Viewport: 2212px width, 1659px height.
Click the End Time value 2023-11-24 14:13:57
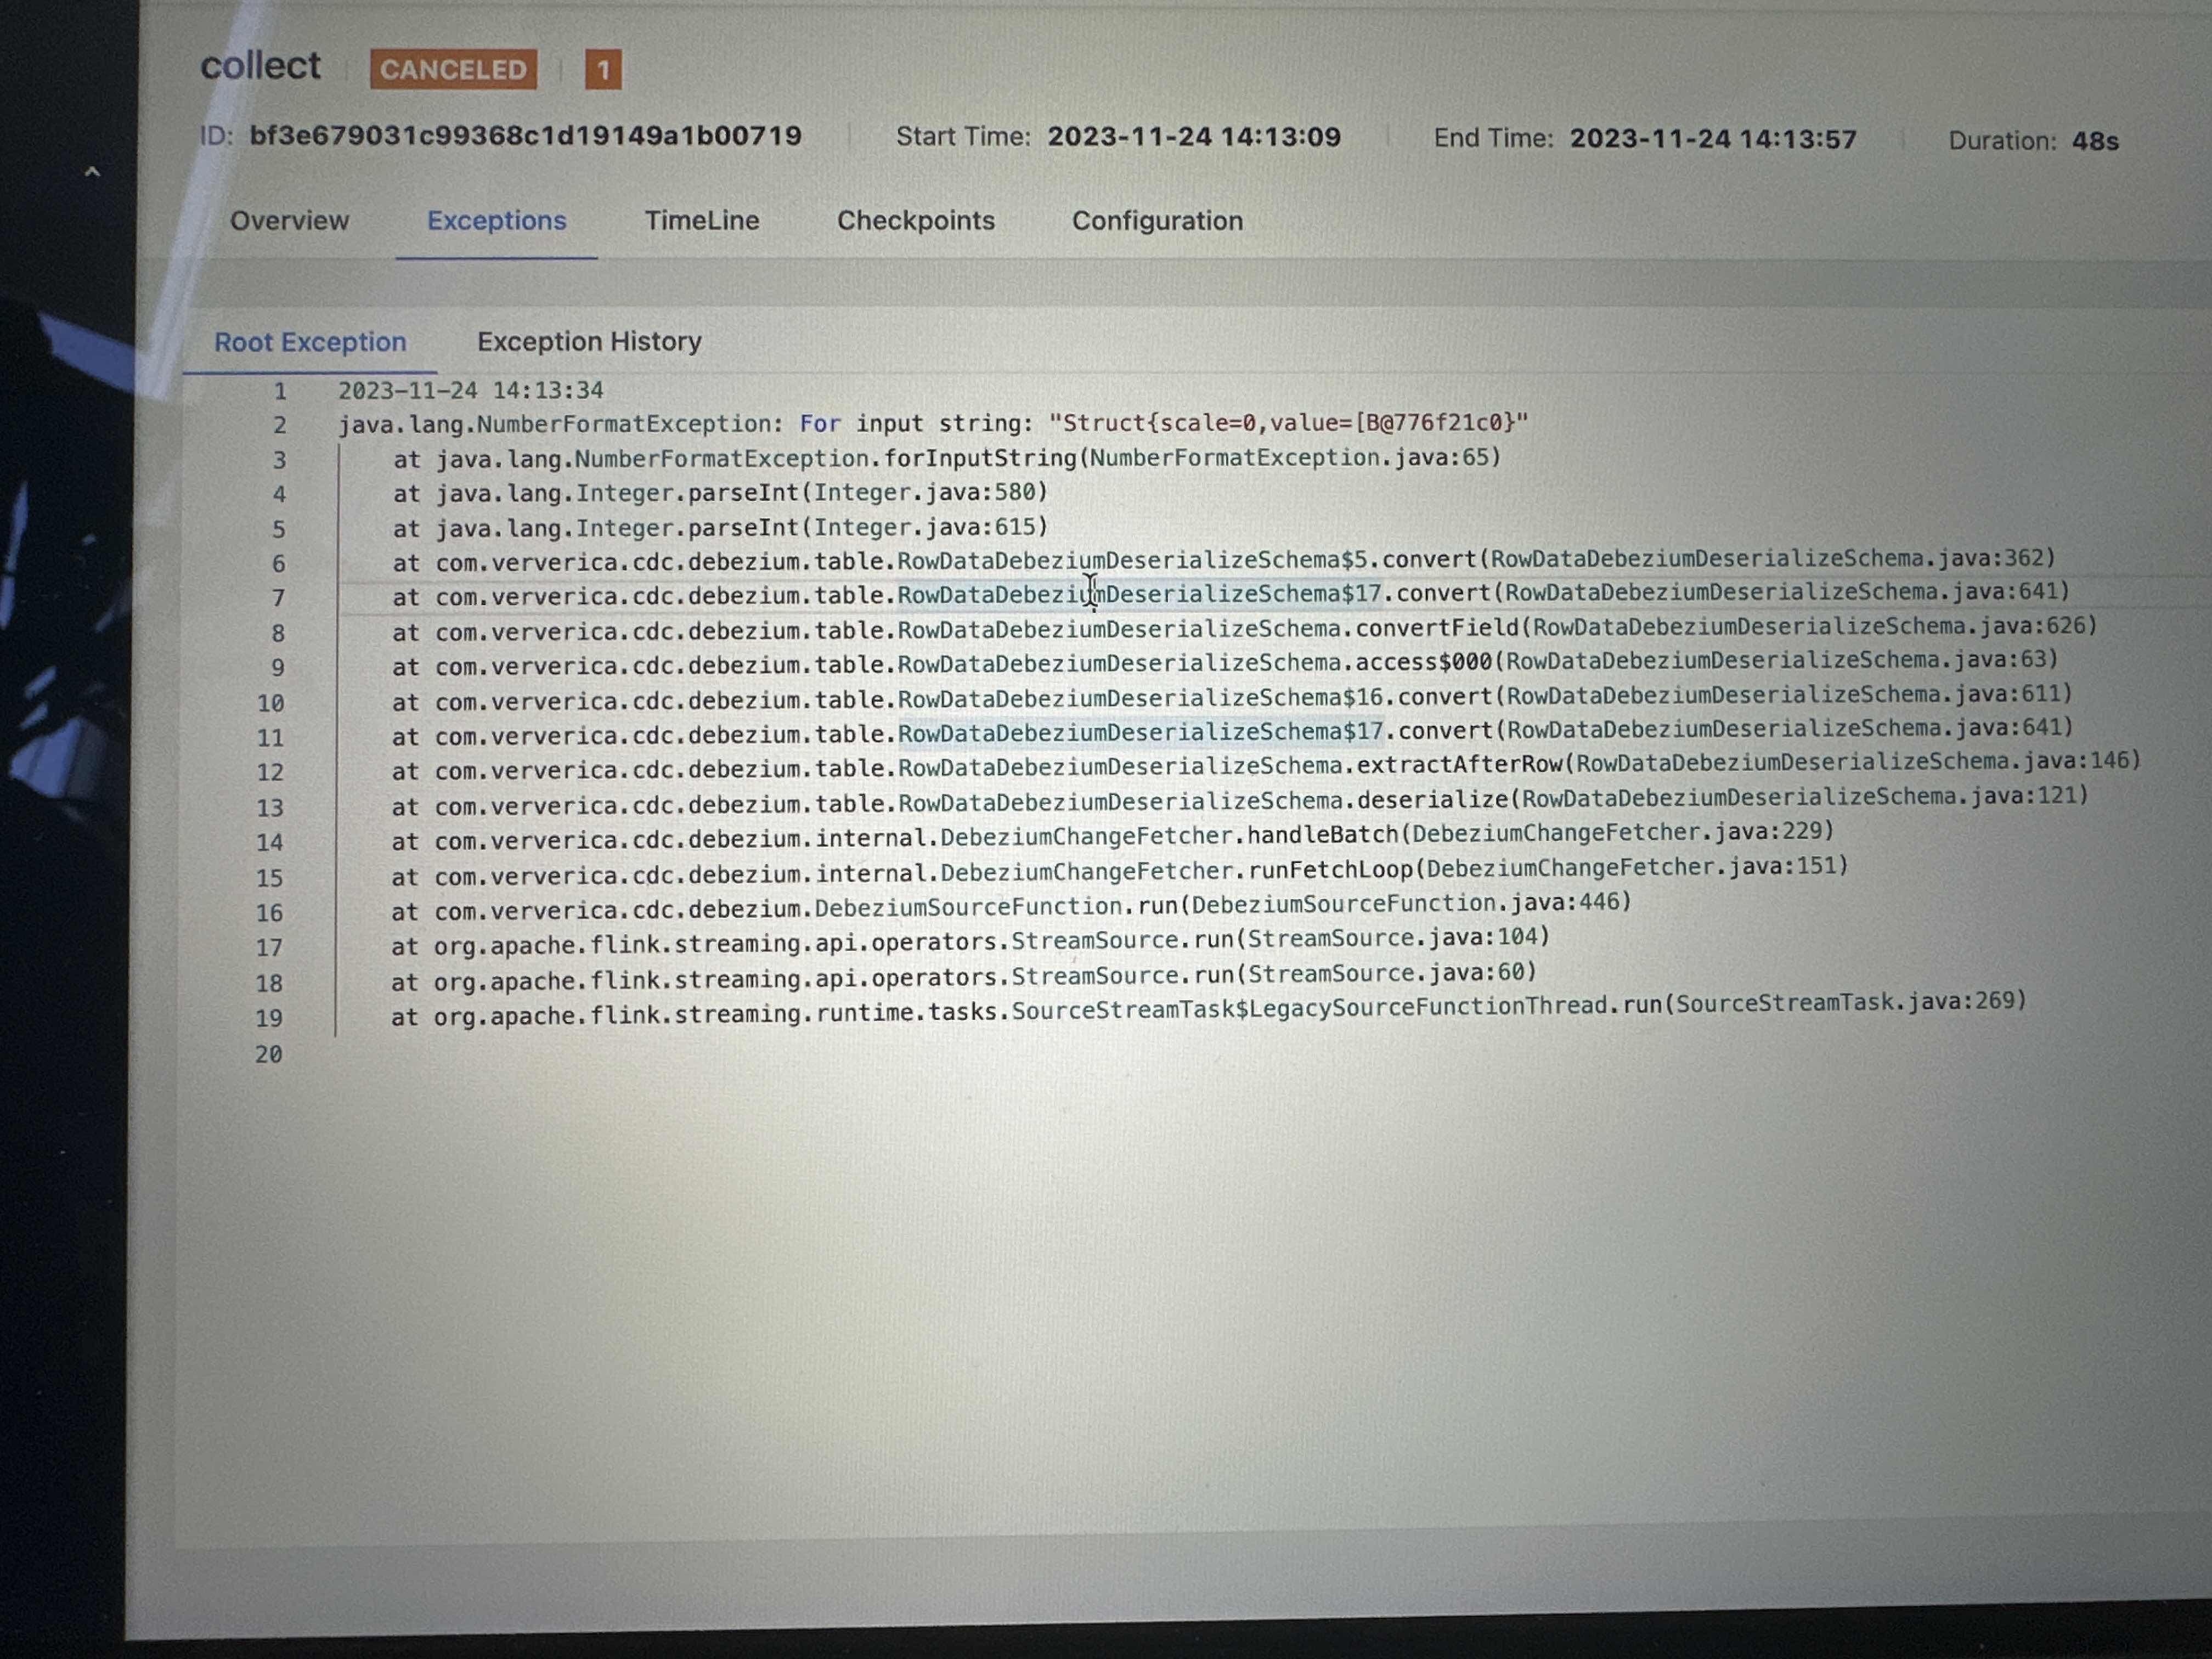point(1712,139)
